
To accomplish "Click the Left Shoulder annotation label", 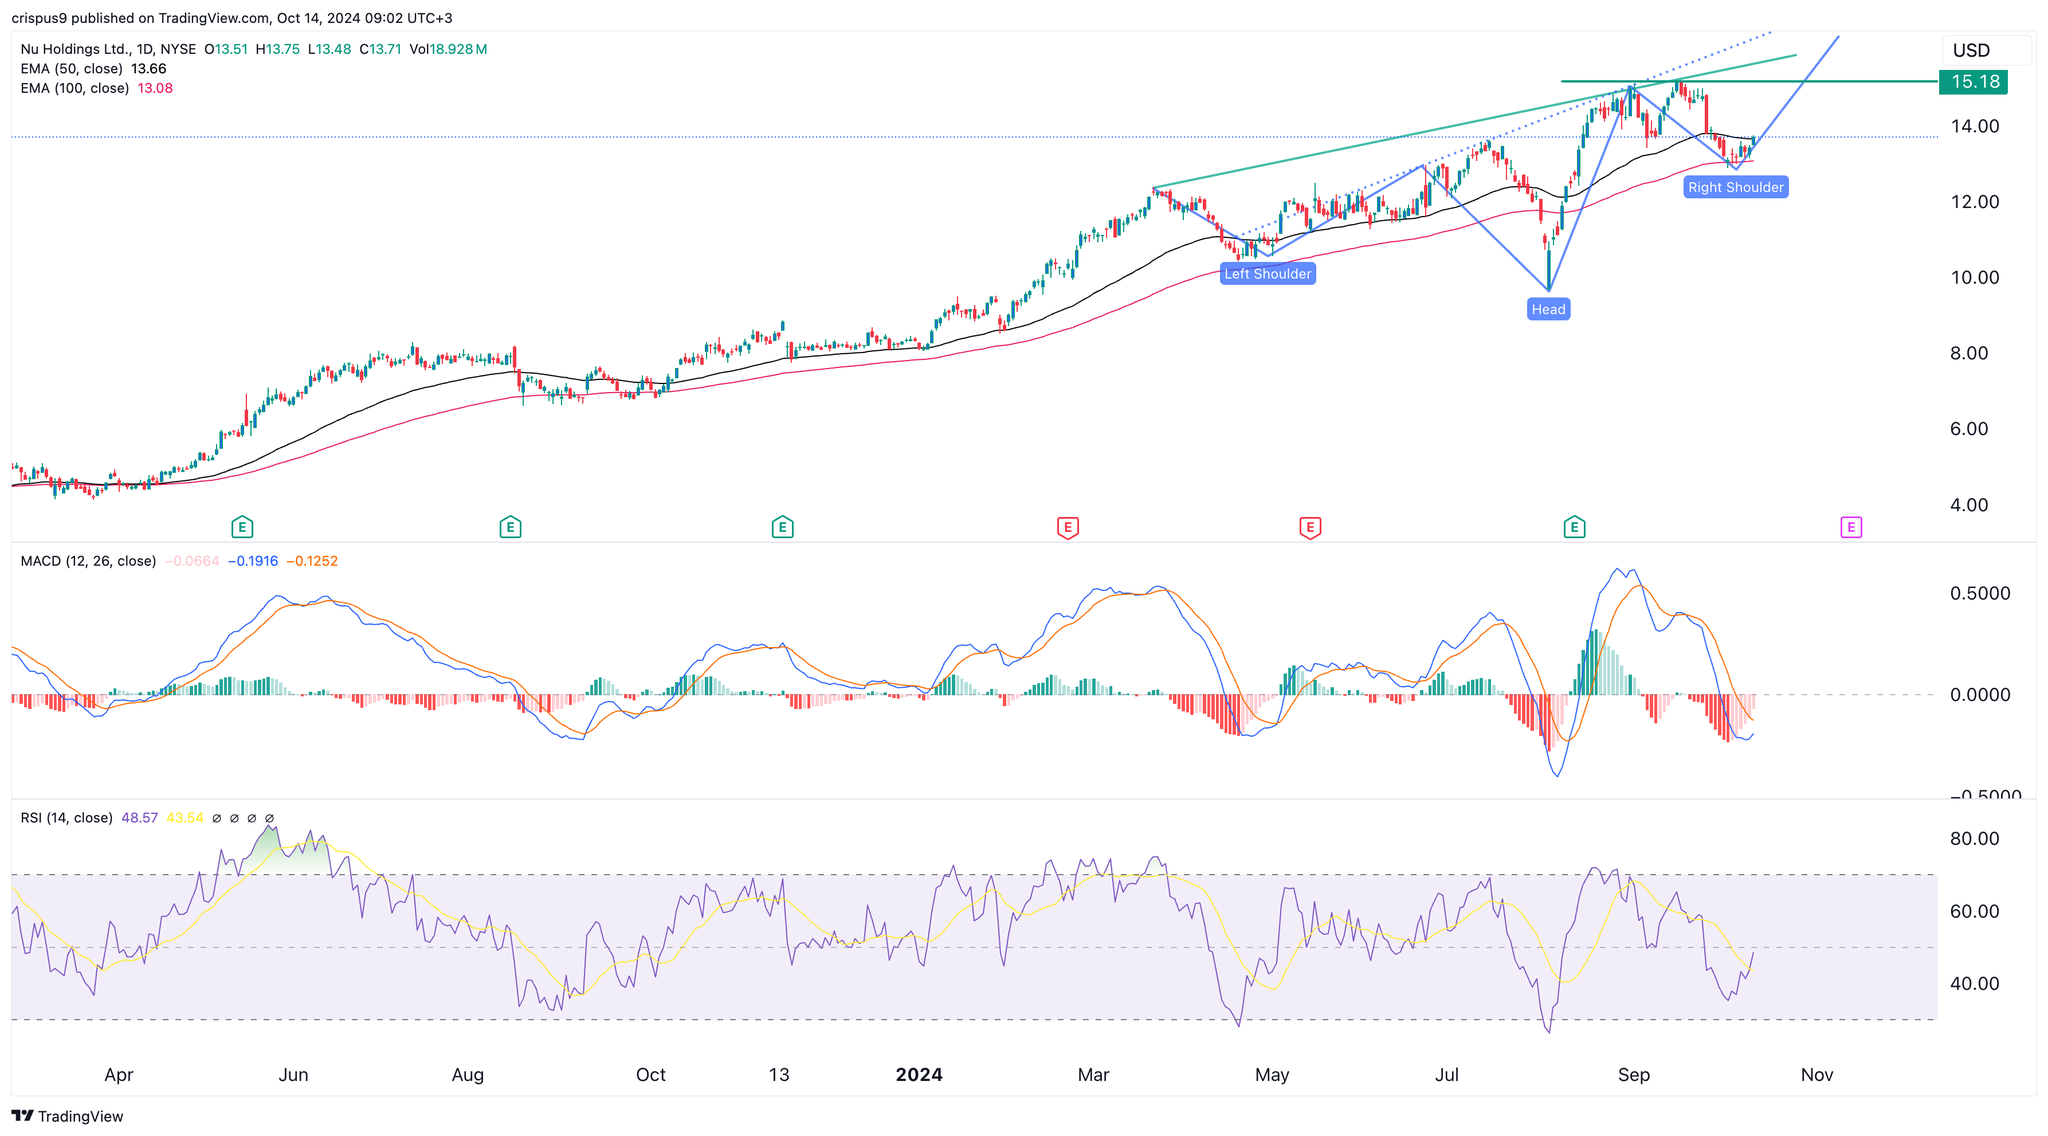I will pos(1267,273).
